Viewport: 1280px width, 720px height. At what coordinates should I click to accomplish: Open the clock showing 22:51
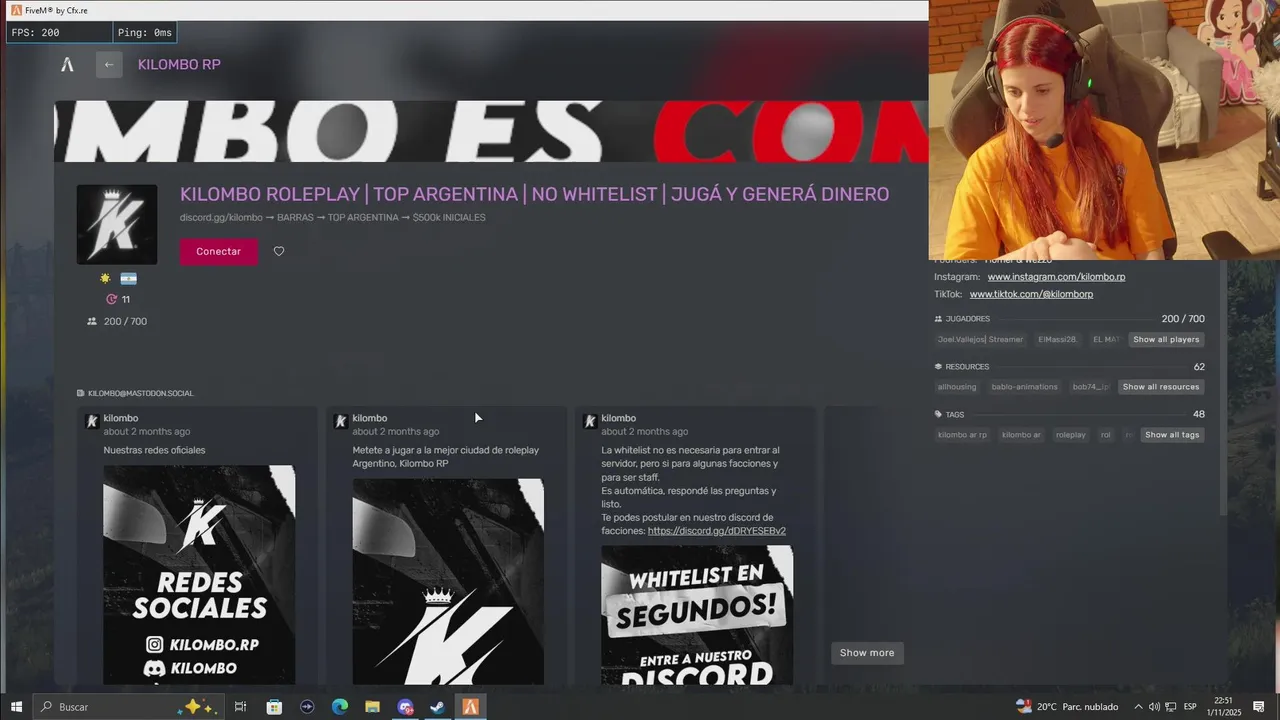1223,707
